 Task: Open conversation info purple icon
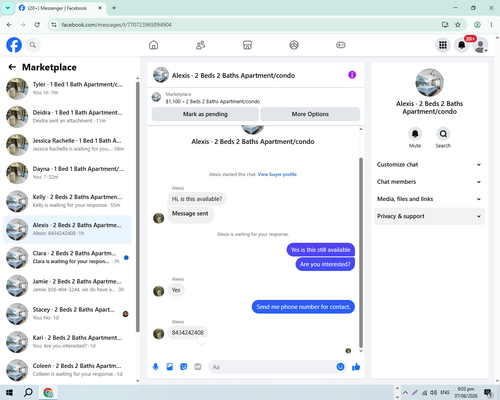352,75
